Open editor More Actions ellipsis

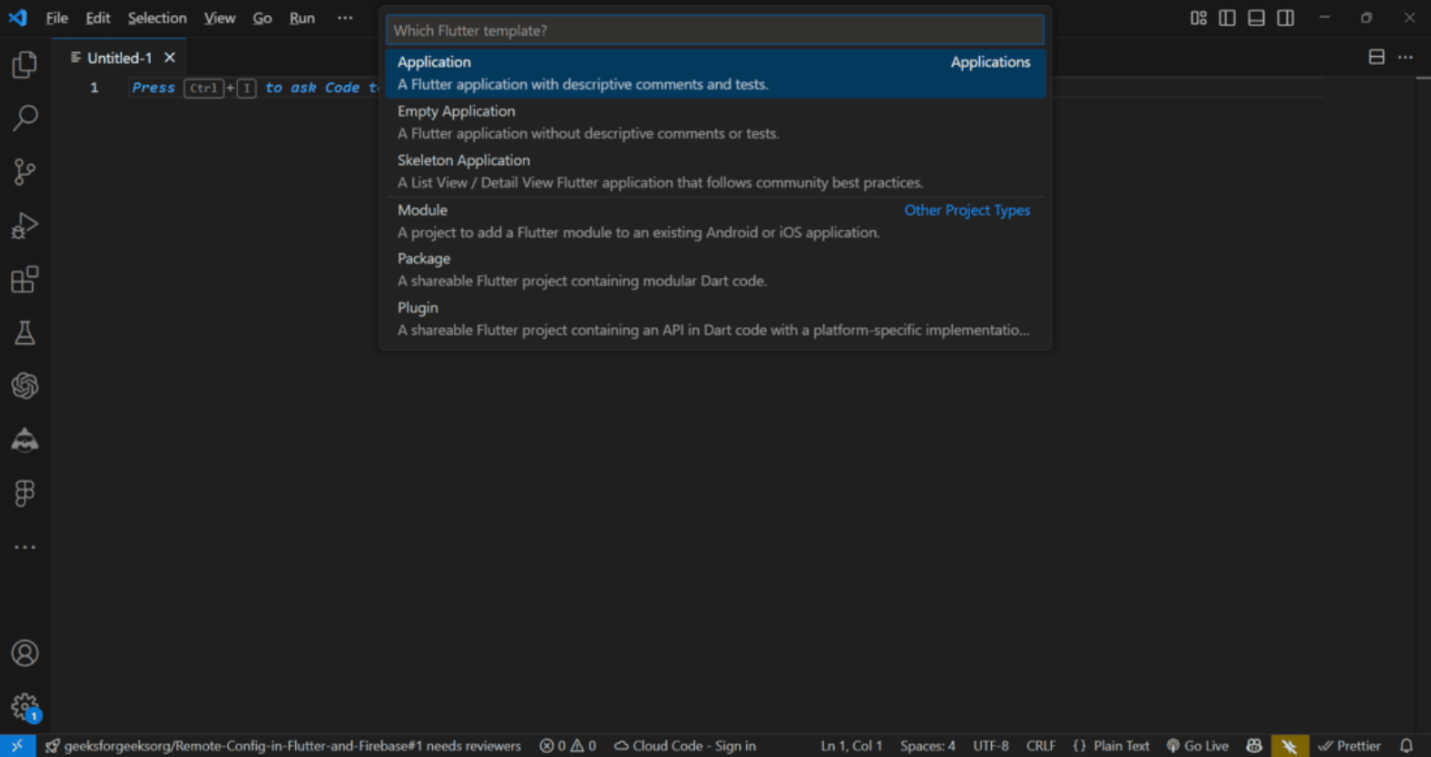(x=1405, y=57)
